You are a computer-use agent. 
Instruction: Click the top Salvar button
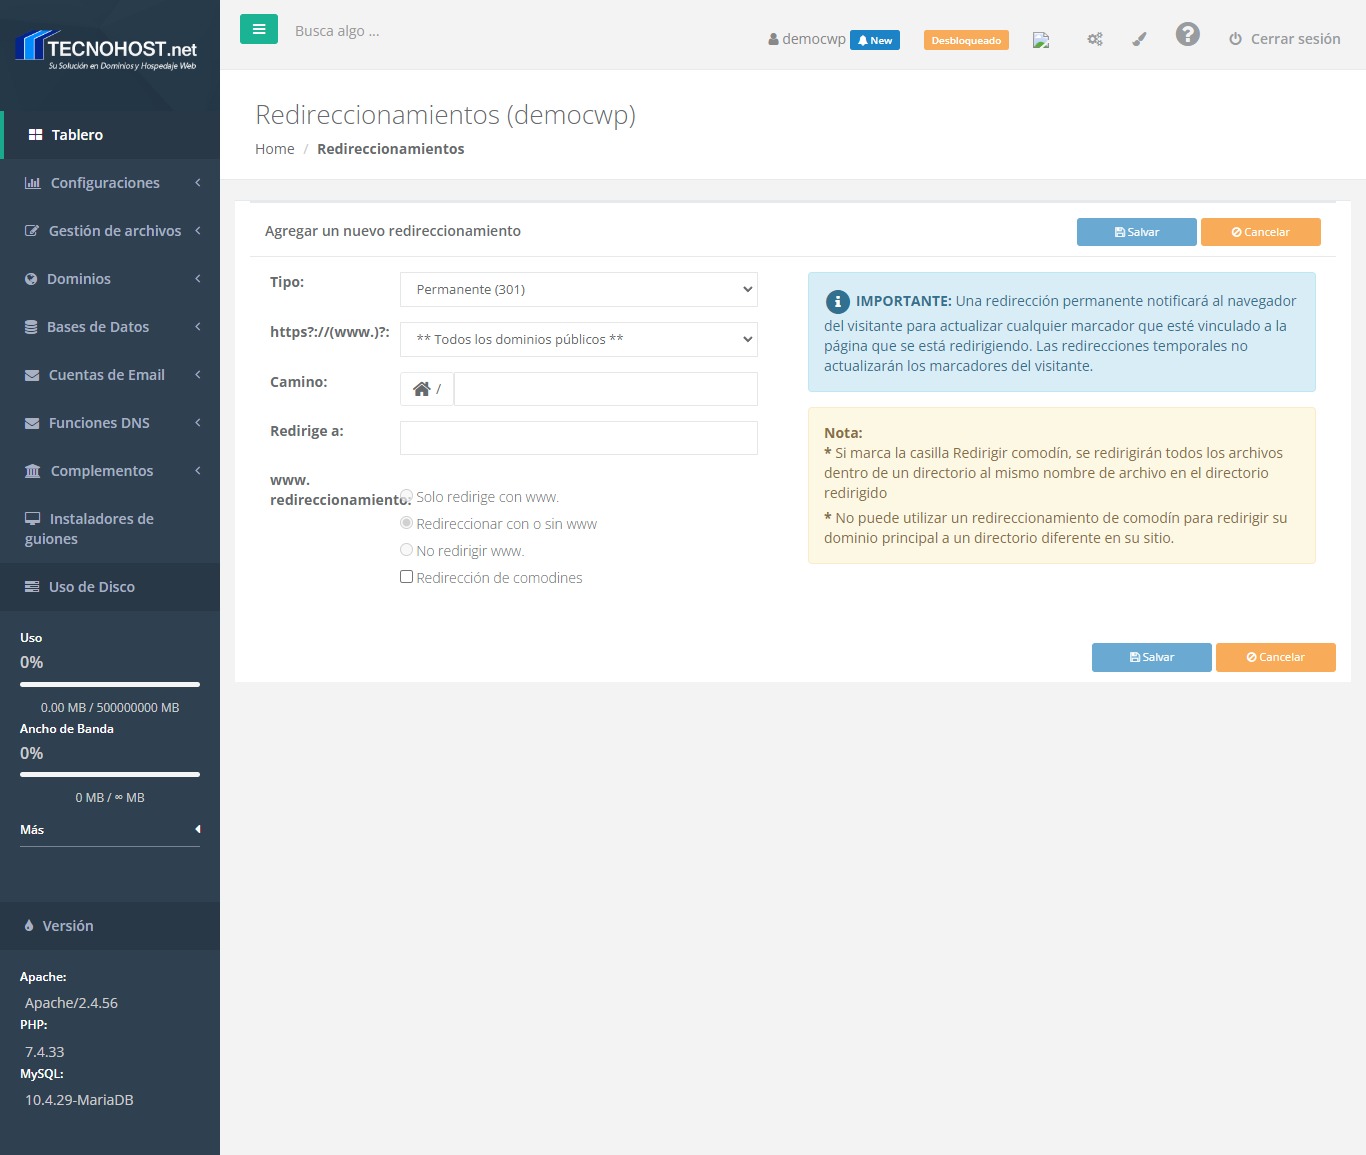pos(1136,232)
